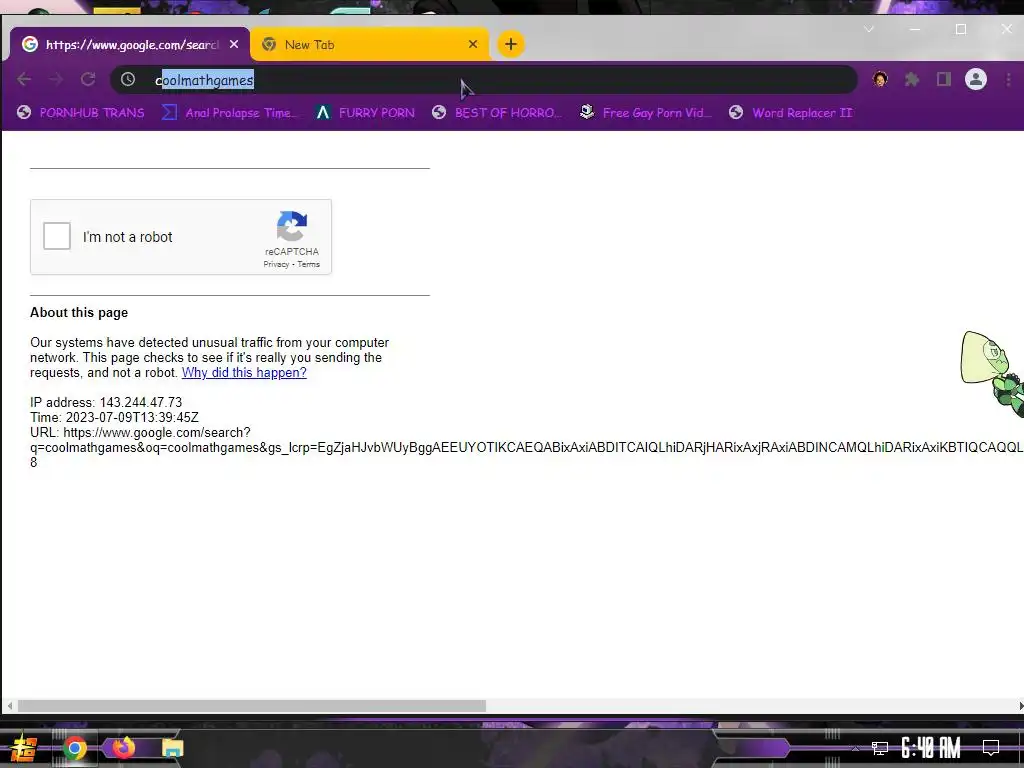Open the reCAPTCHA Privacy link
This screenshot has width=1024, height=768.
point(276,264)
